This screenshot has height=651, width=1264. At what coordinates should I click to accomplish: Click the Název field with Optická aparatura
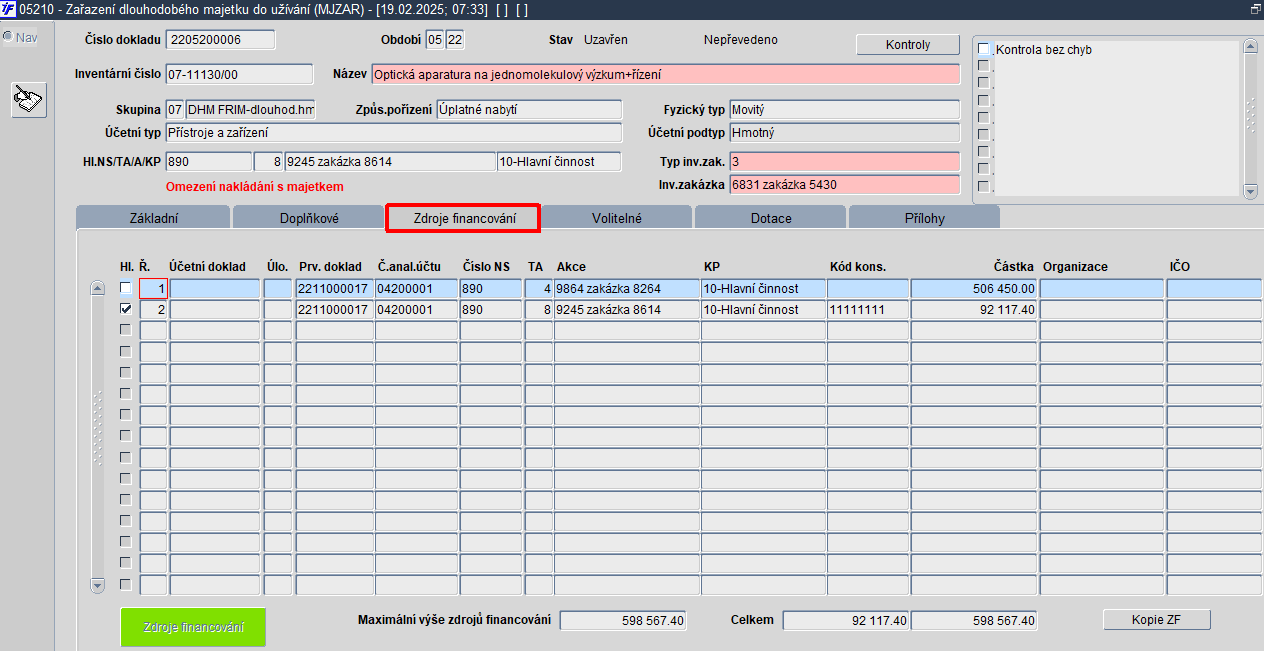(x=665, y=74)
